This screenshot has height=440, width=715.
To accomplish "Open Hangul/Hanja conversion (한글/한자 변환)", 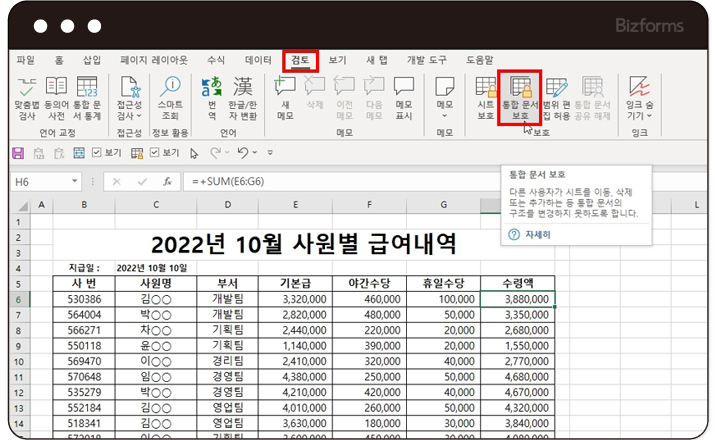I will click(243, 97).
